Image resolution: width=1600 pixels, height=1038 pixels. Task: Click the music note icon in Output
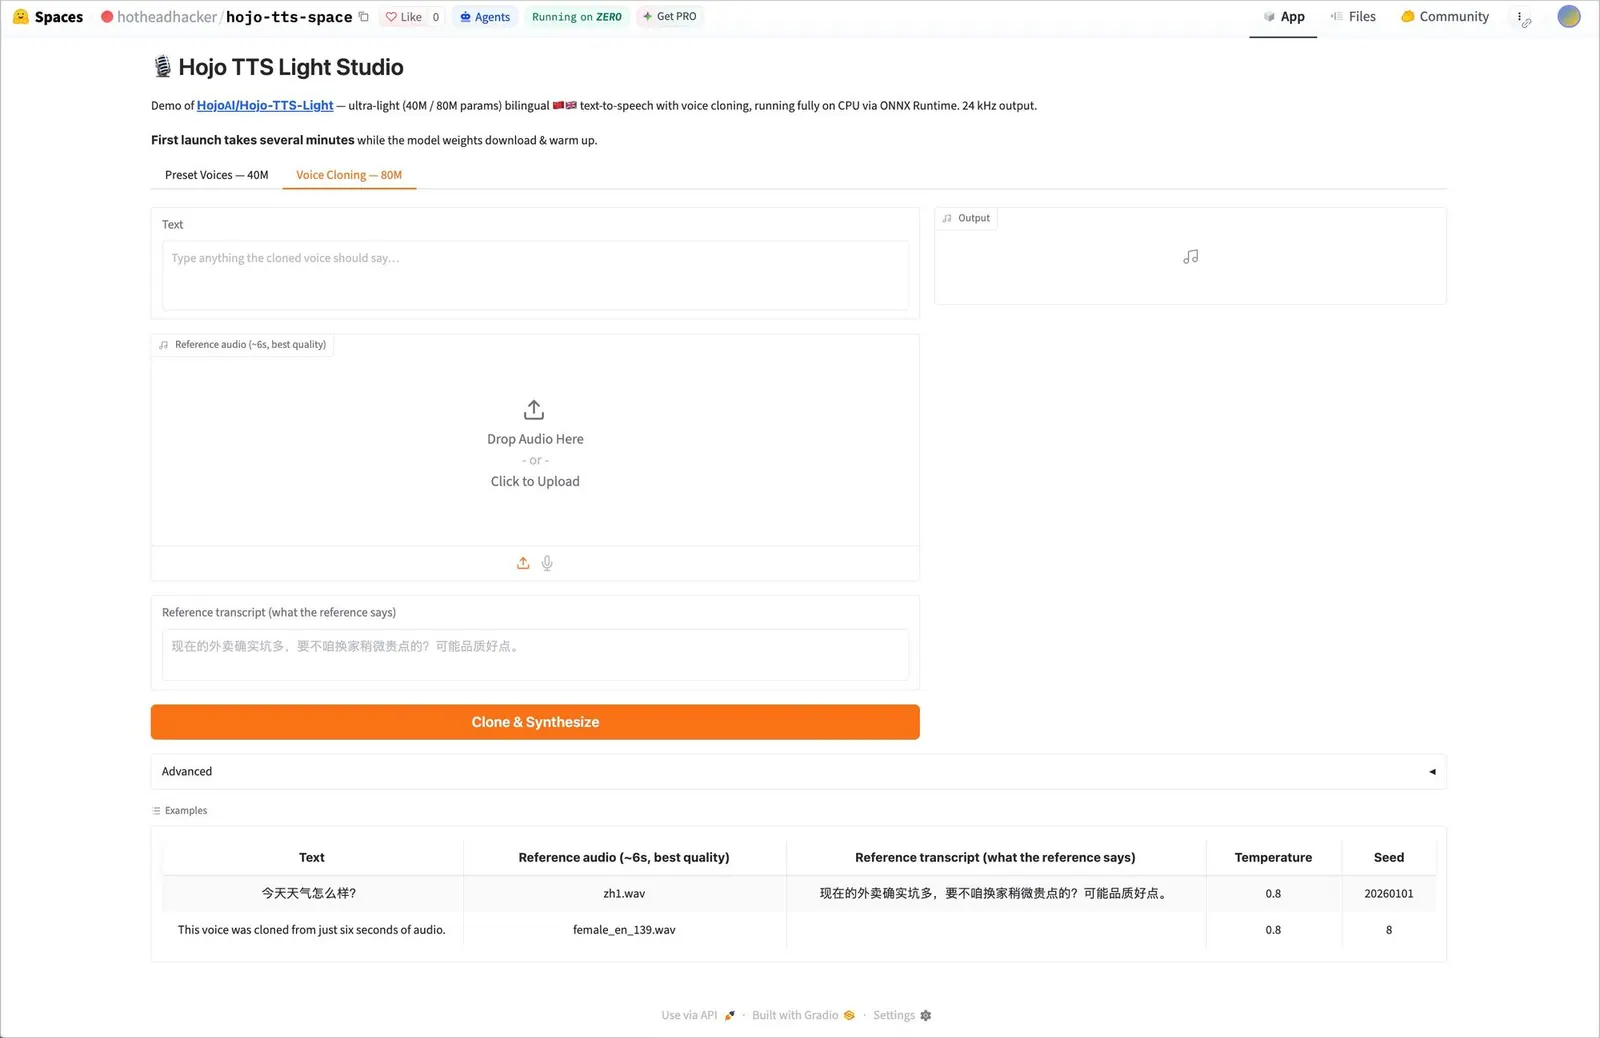pos(1190,257)
